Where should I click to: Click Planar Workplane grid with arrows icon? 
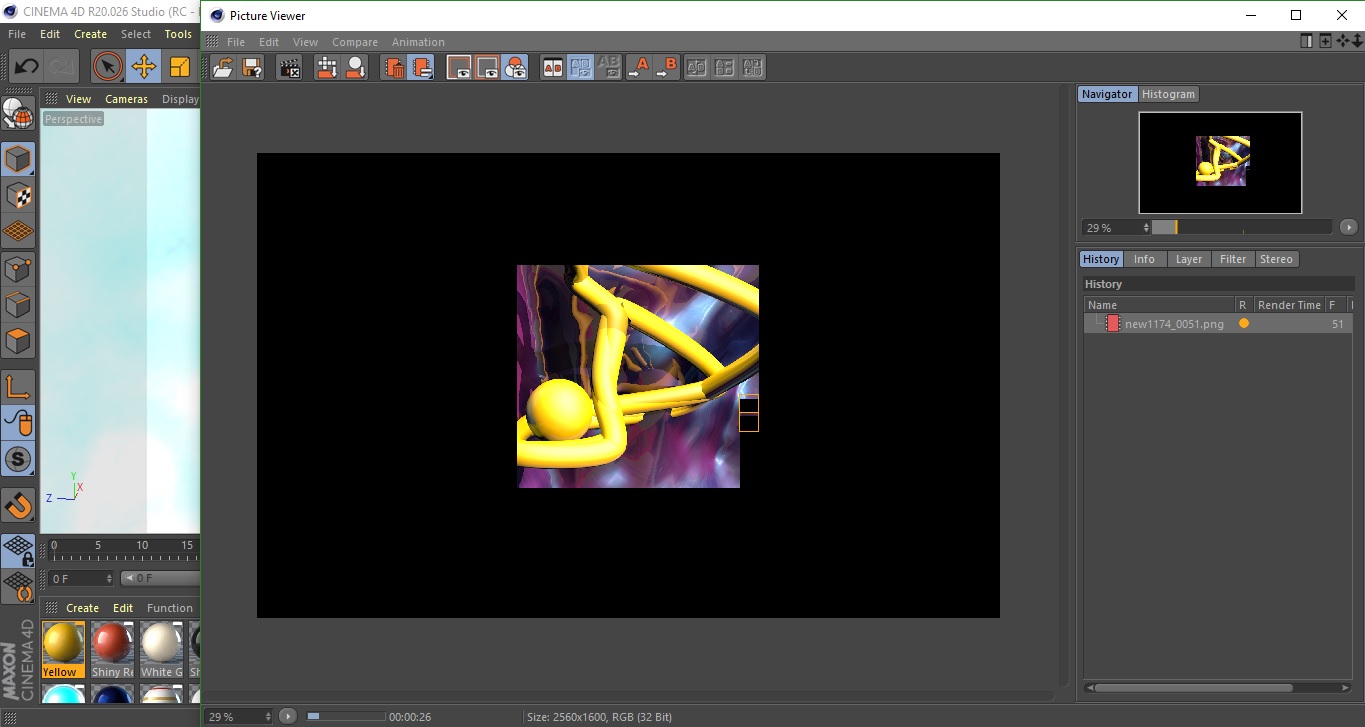click(18, 586)
